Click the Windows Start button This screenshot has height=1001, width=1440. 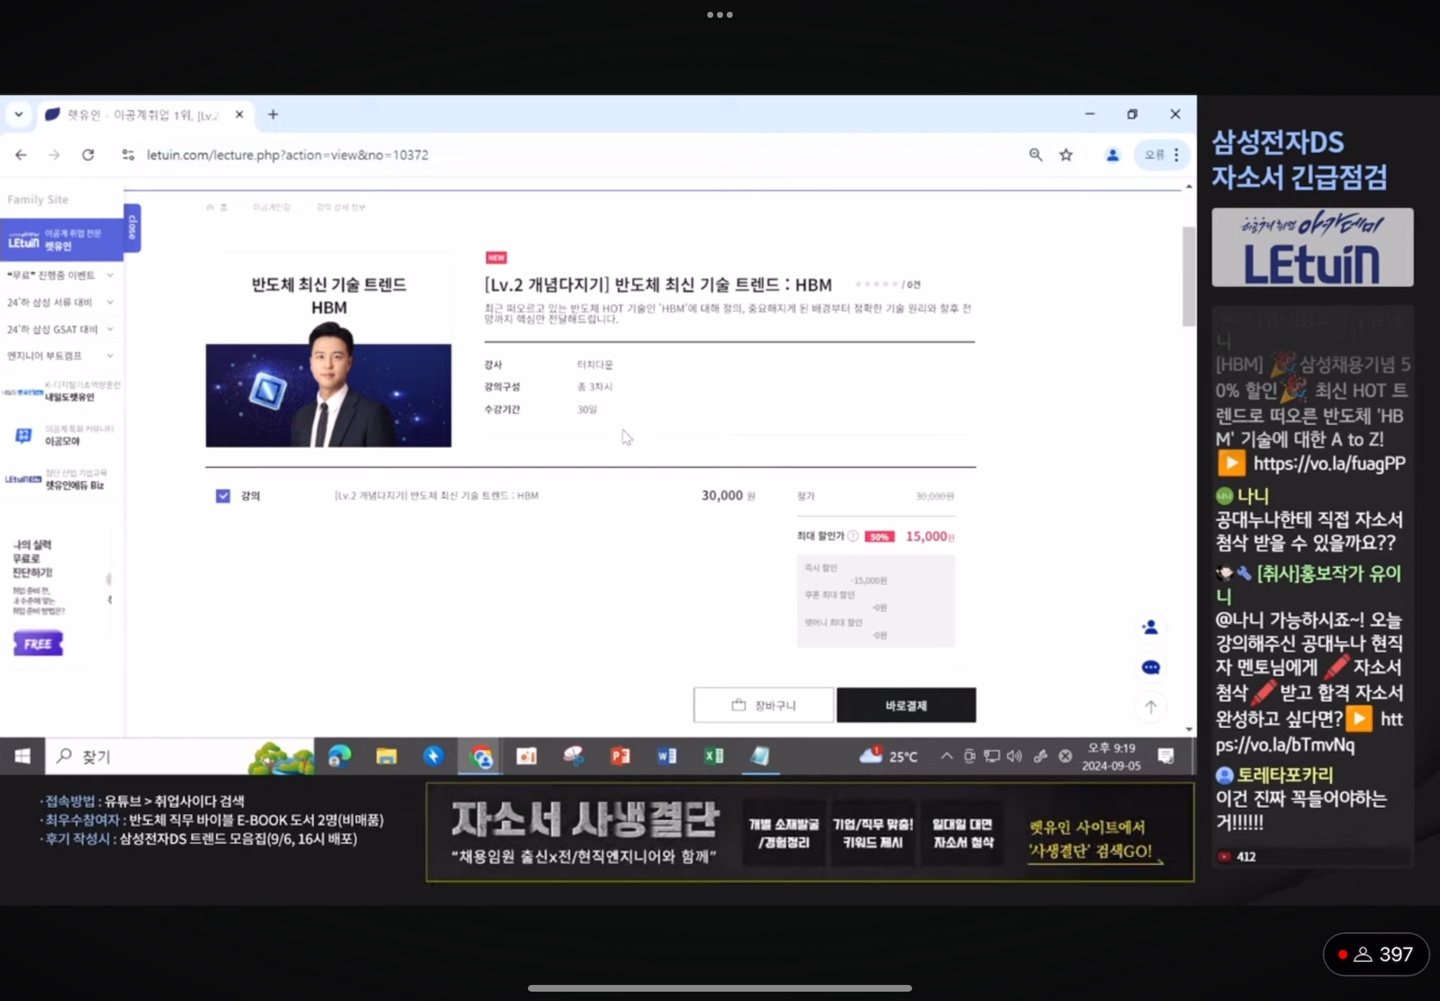coord(22,756)
